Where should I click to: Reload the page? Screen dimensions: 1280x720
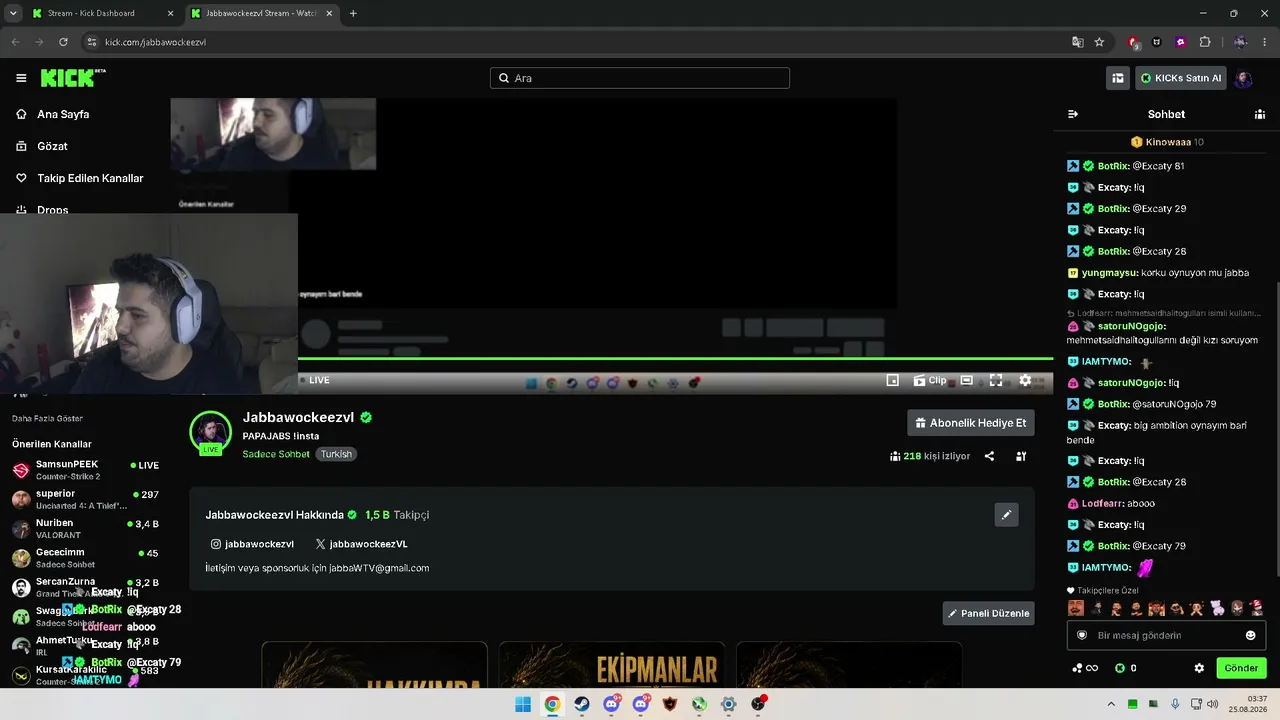63,42
